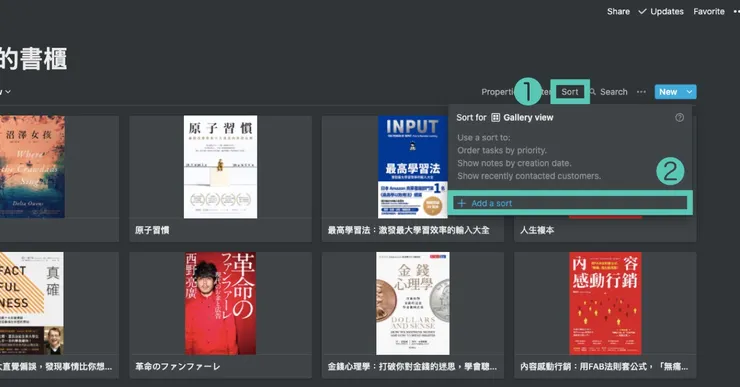Mark page as Favorite
This screenshot has height=387, width=740.
(x=709, y=11)
